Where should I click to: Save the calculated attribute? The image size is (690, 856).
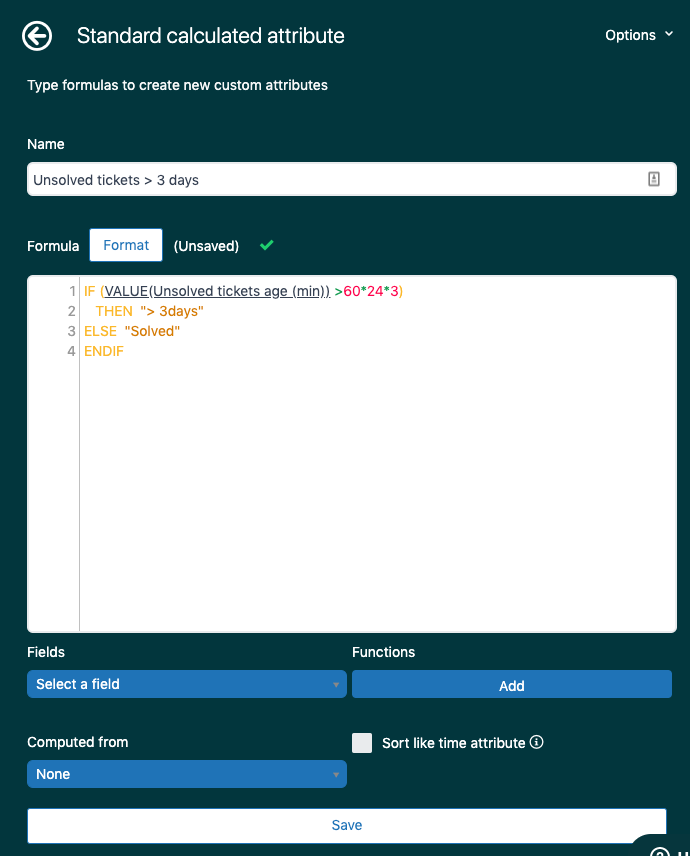(x=347, y=825)
